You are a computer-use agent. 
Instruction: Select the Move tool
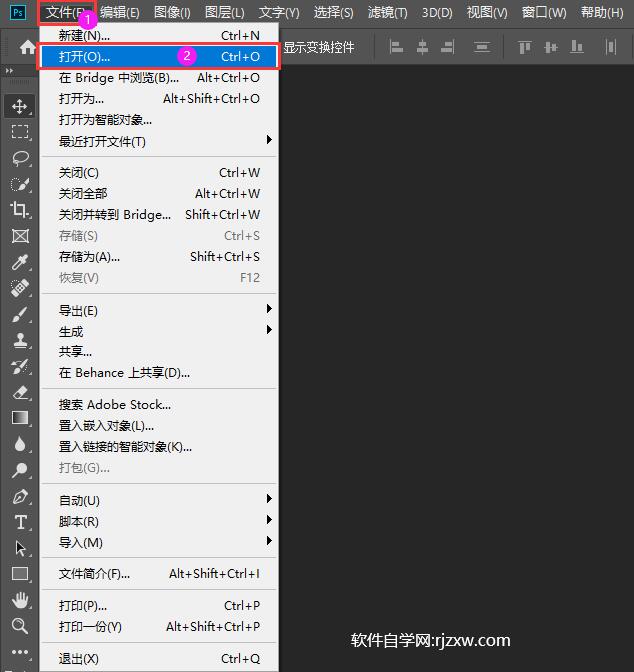pyautogui.click(x=20, y=106)
